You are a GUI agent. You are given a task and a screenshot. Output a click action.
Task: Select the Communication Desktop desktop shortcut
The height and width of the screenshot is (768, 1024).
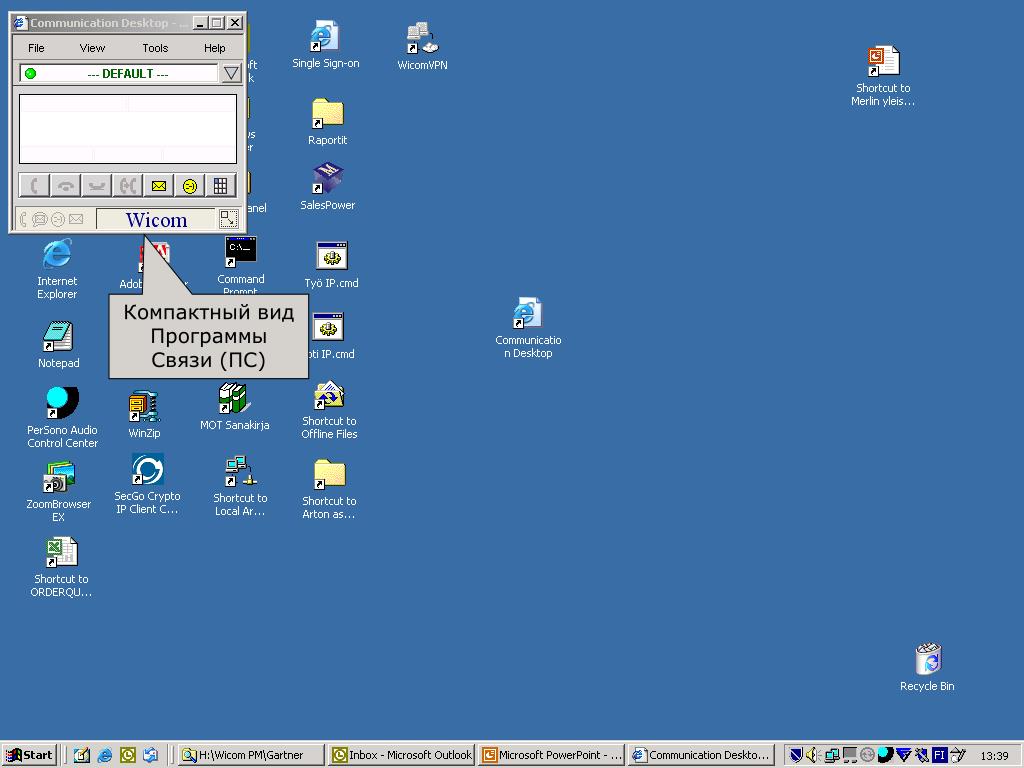[528, 328]
